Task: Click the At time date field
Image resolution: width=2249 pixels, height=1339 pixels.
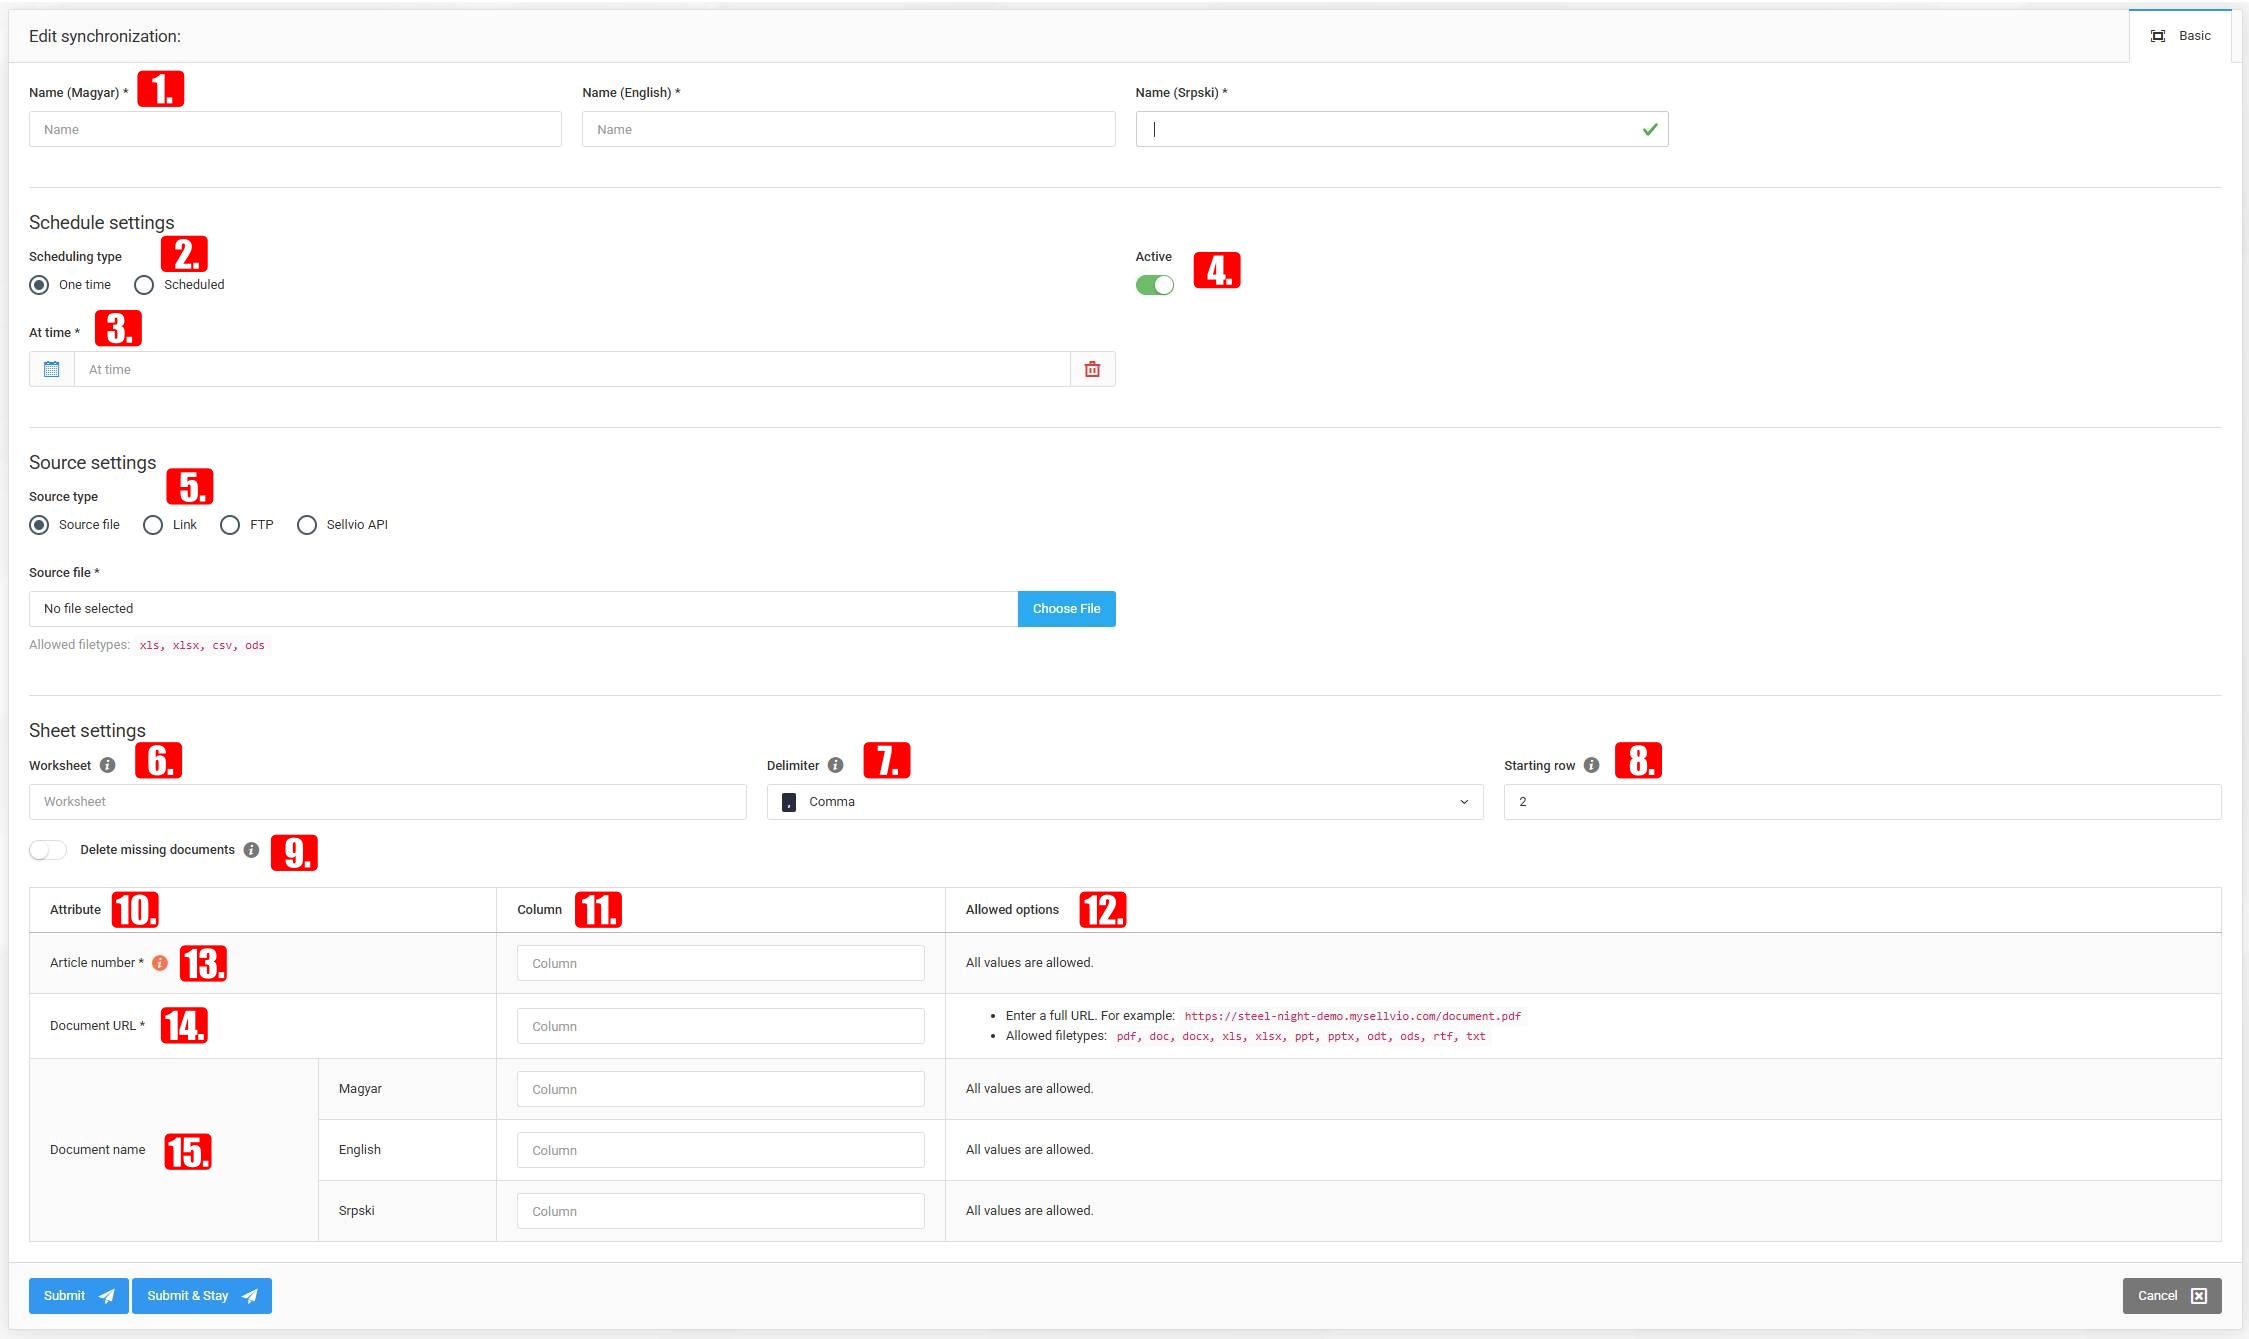Action: [572, 369]
